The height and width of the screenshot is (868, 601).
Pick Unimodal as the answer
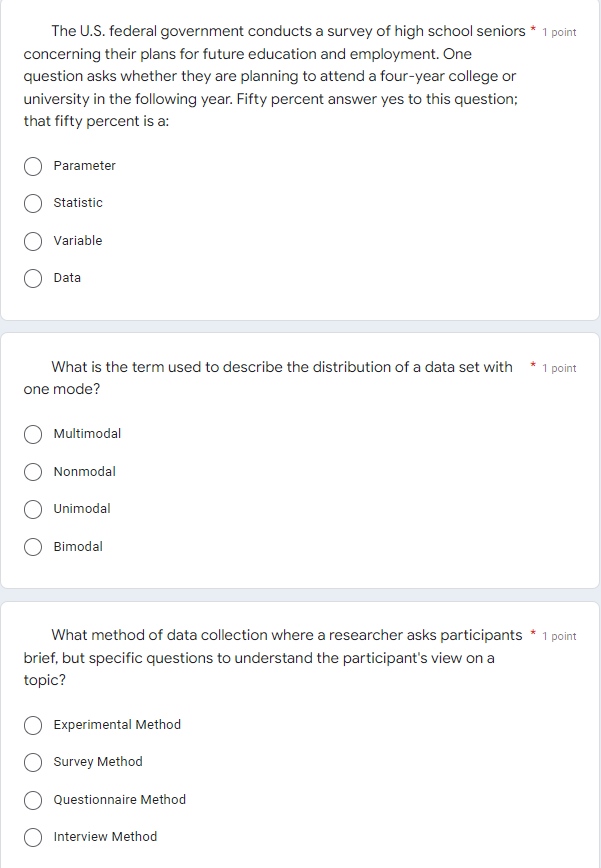33,509
